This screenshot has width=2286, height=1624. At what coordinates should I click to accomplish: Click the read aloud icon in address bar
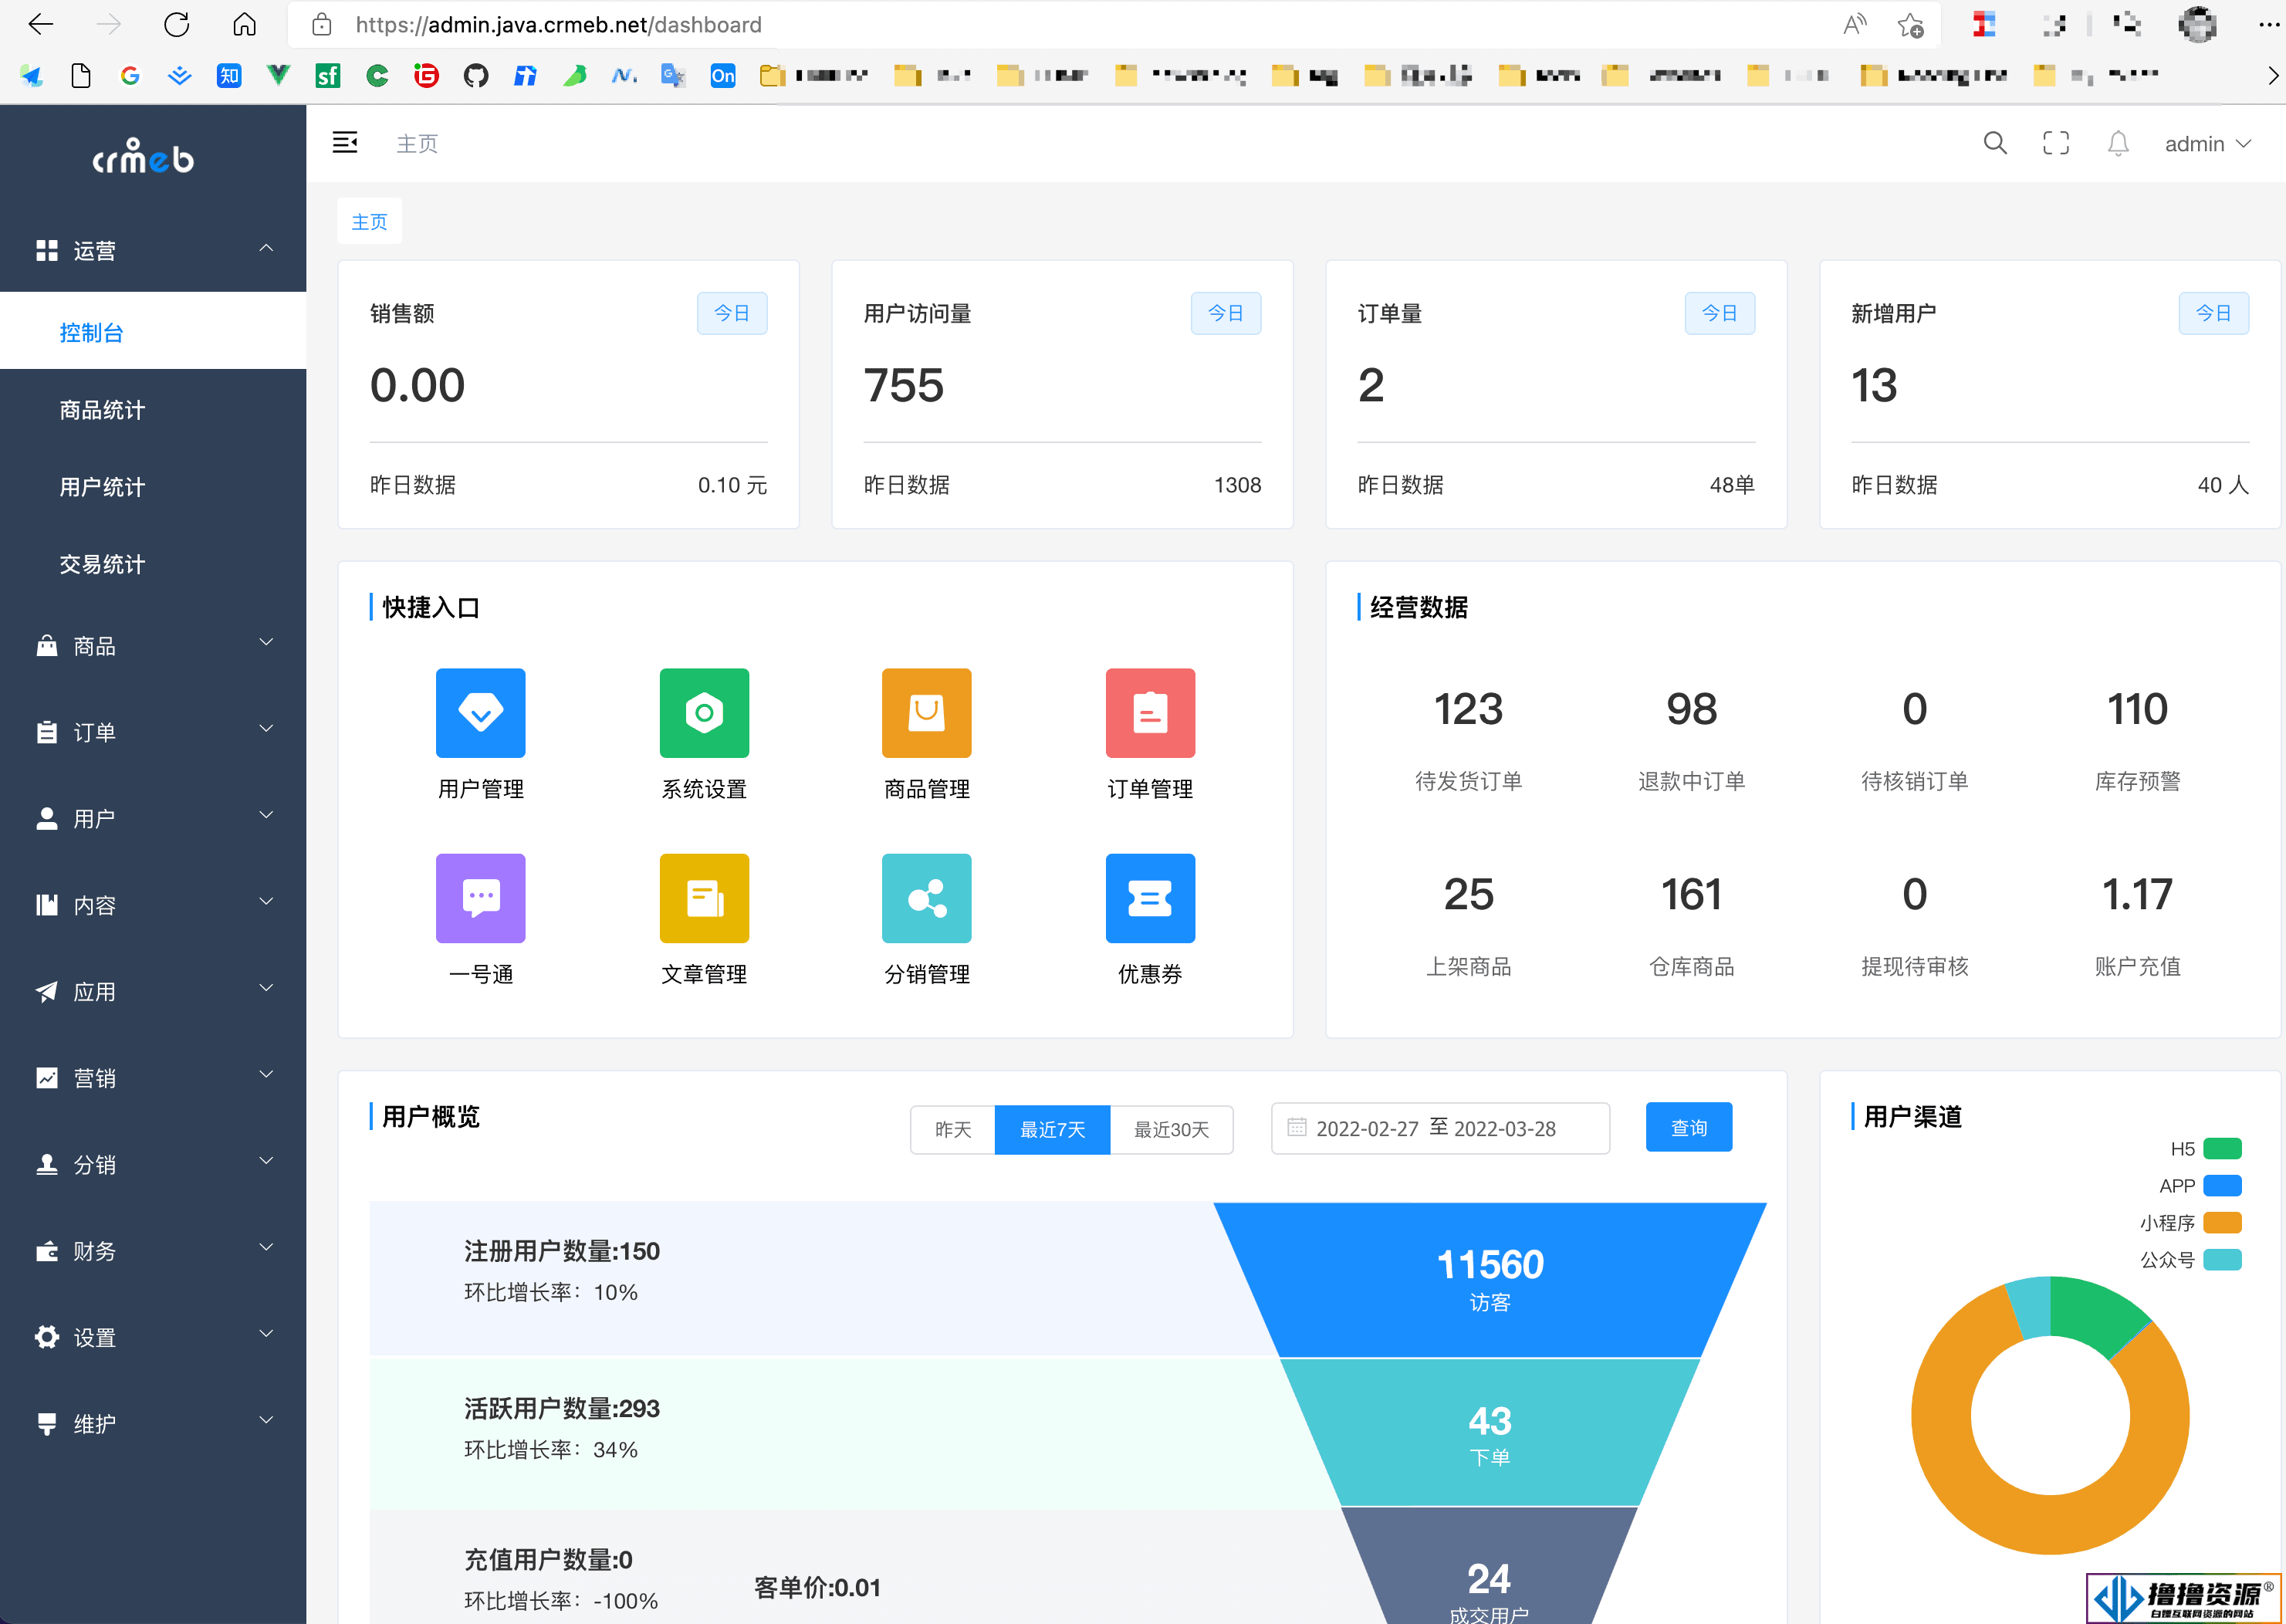(1855, 25)
